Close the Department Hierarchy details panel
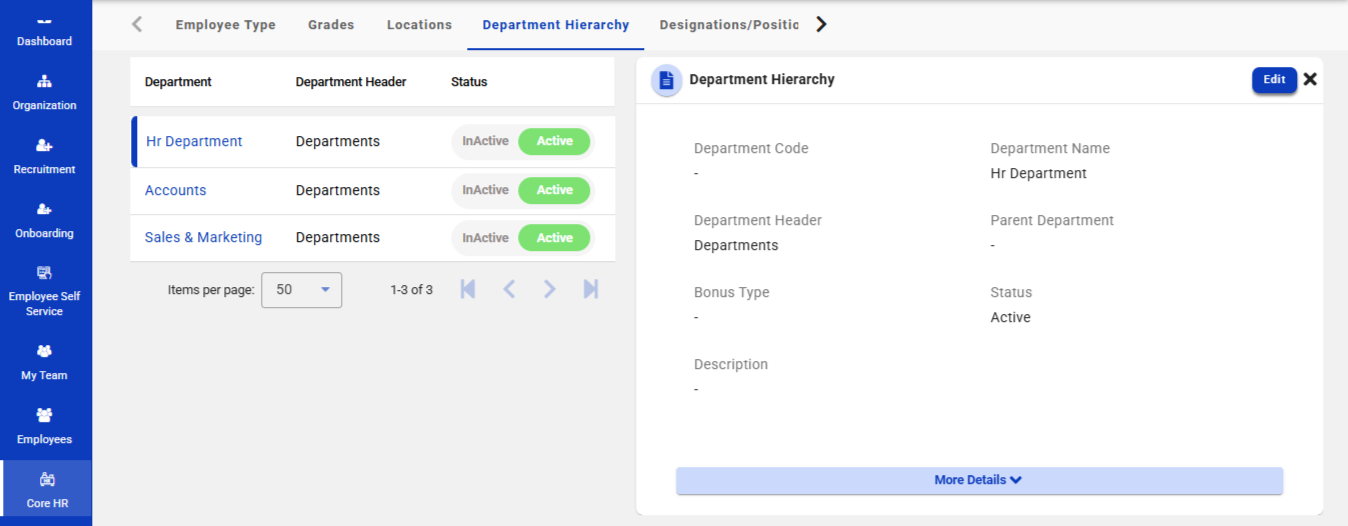 1310,79
